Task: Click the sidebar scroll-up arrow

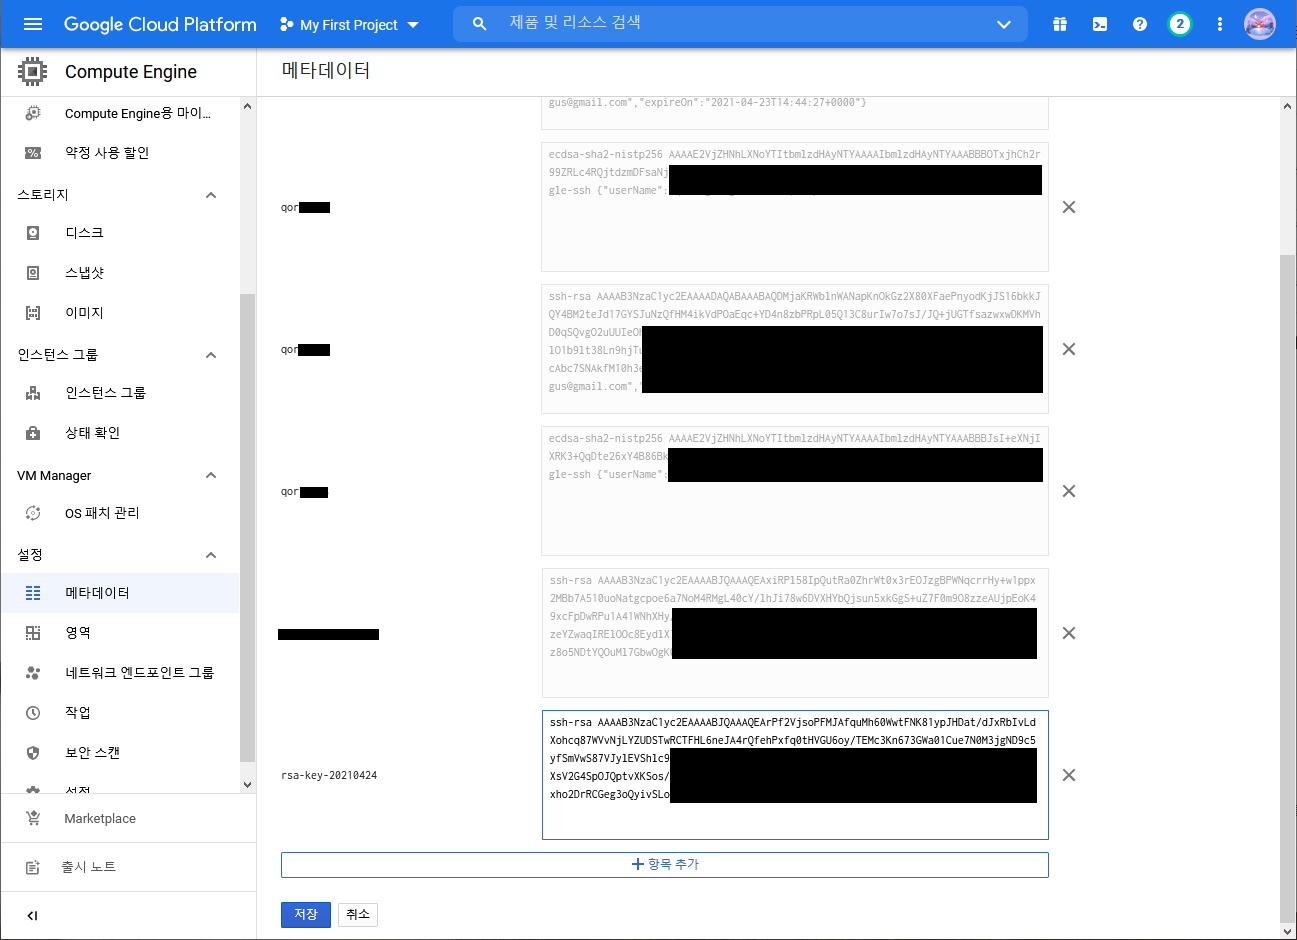Action: click(247, 105)
